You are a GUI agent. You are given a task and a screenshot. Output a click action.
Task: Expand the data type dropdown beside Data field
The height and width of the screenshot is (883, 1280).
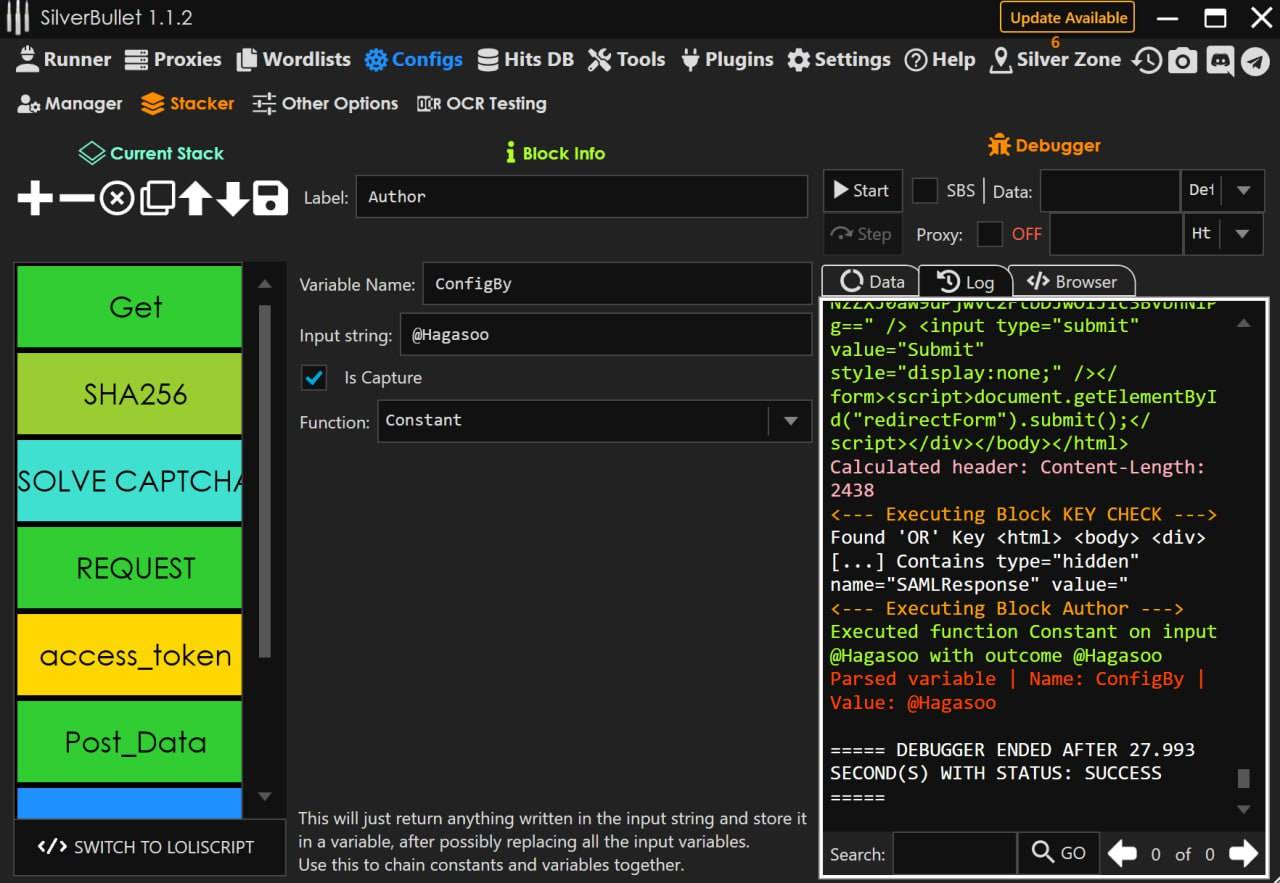(1243, 191)
